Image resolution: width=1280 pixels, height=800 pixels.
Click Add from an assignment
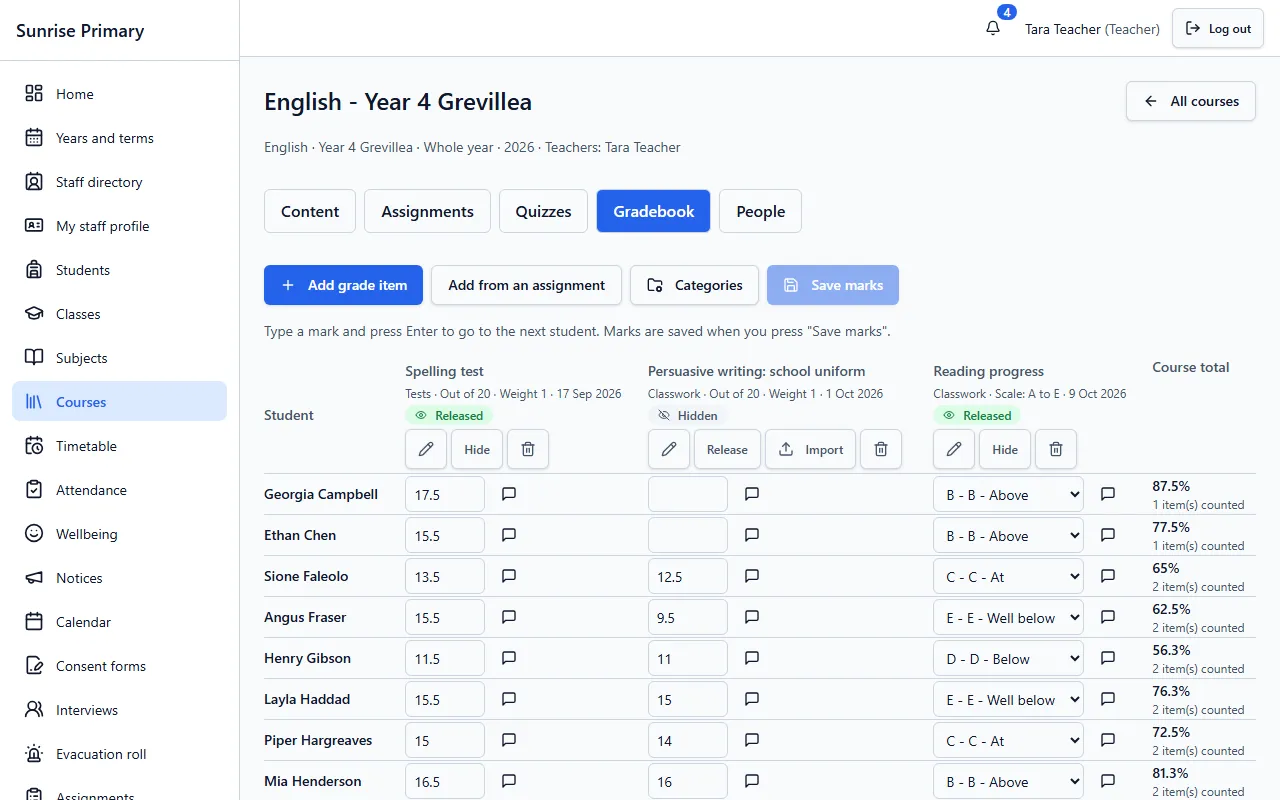pyautogui.click(x=526, y=285)
